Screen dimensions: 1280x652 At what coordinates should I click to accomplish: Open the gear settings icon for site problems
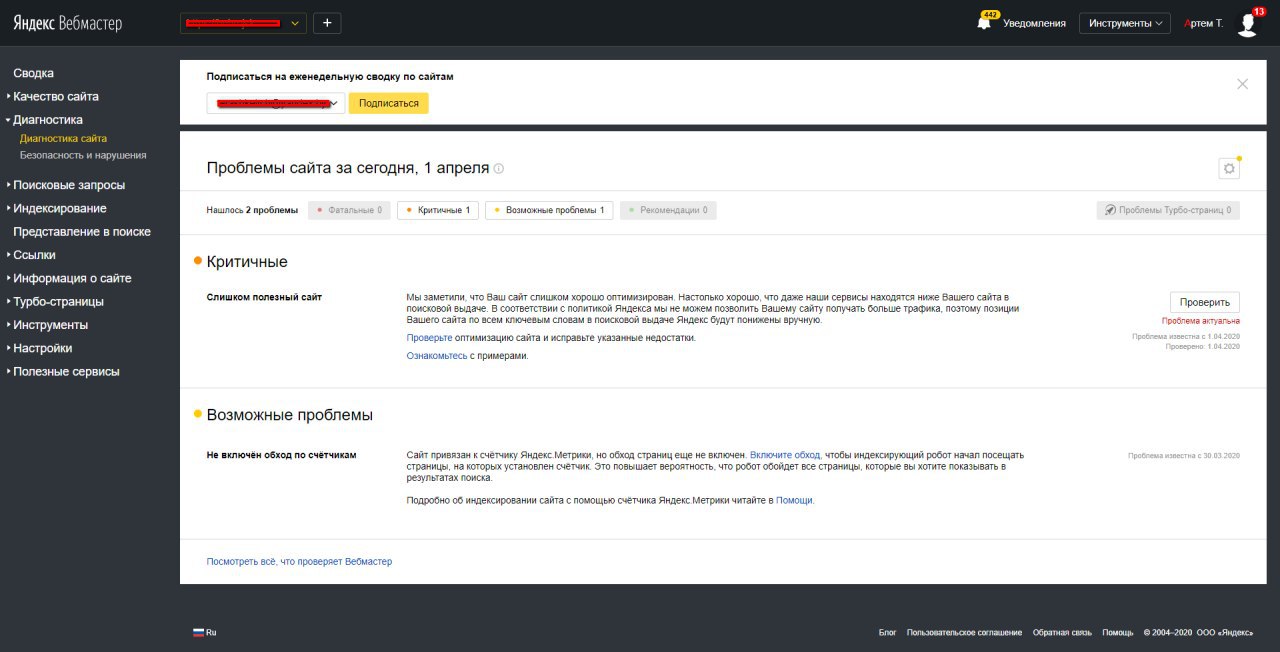[1230, 169]
